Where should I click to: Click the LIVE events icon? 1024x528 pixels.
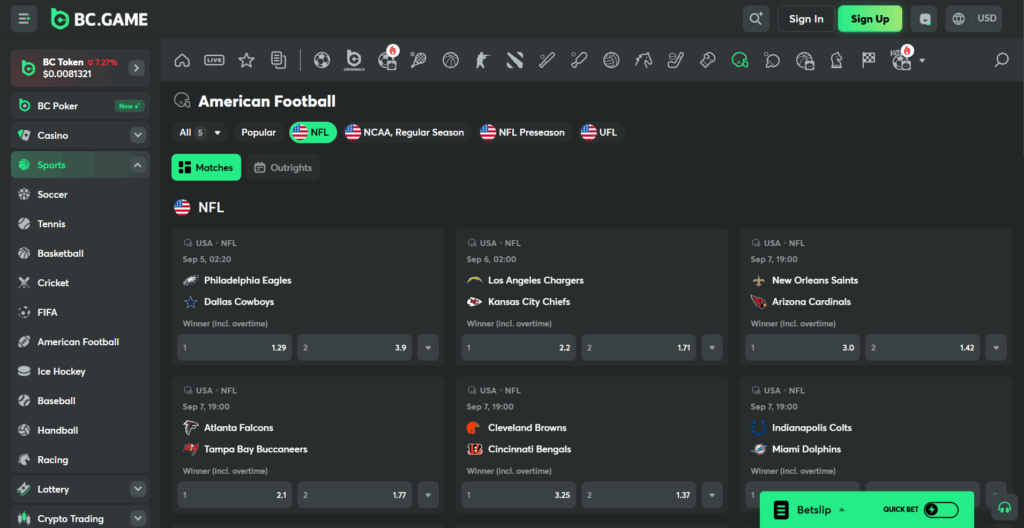pyautogui.click(x=214, y=60)
